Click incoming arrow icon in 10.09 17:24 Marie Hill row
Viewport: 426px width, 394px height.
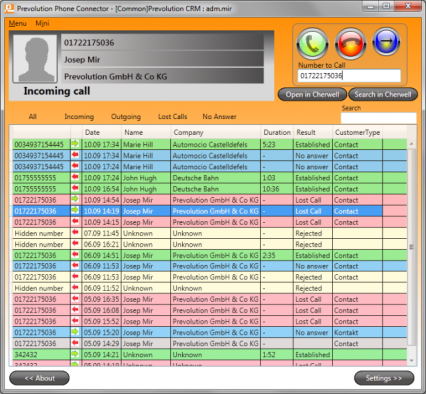point(75,166)
